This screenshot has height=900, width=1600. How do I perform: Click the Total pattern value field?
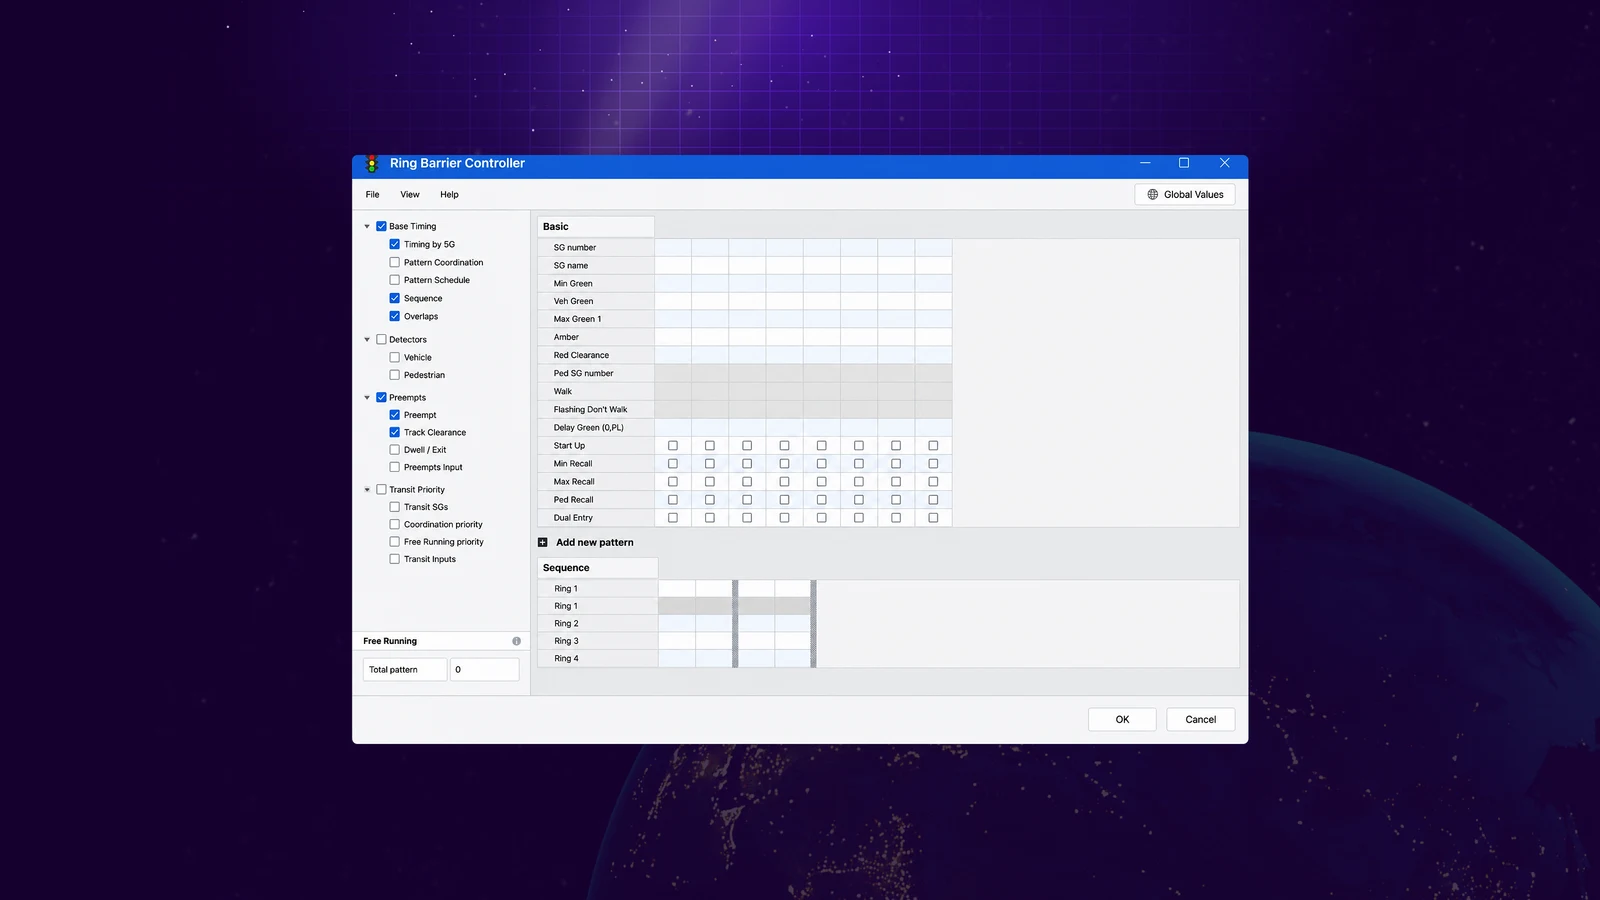pos(484,669)
